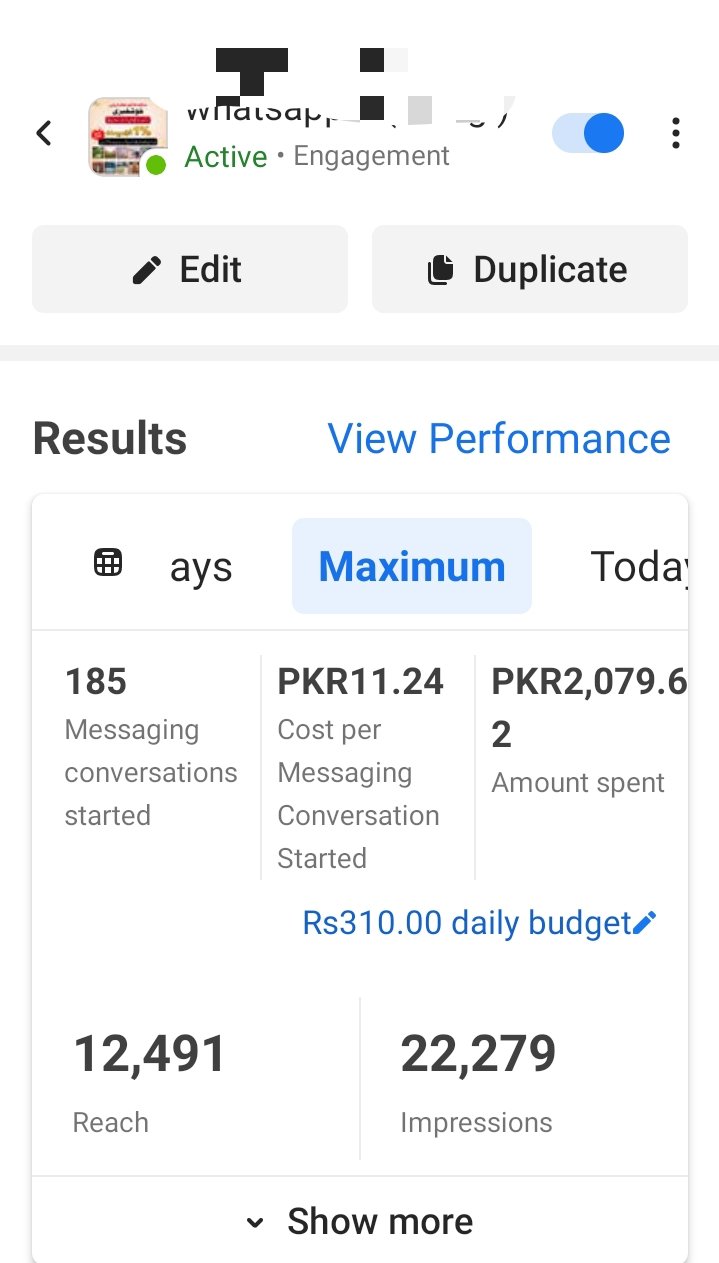719x1263 pixels.
Task: Click the pencil icon beside daily budget
Action: tap(645, 922)
